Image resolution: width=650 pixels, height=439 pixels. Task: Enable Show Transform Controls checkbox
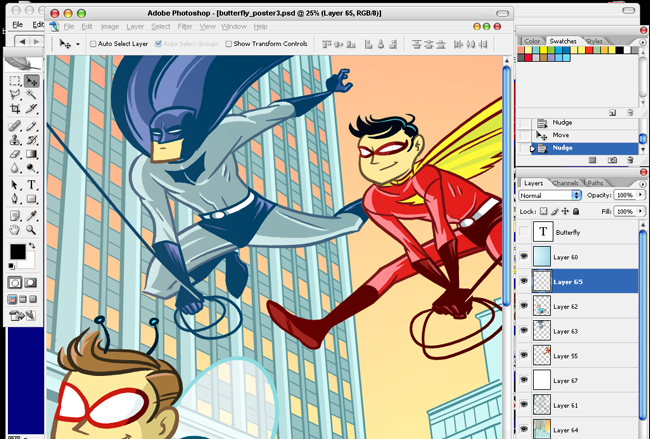point(228,44)
